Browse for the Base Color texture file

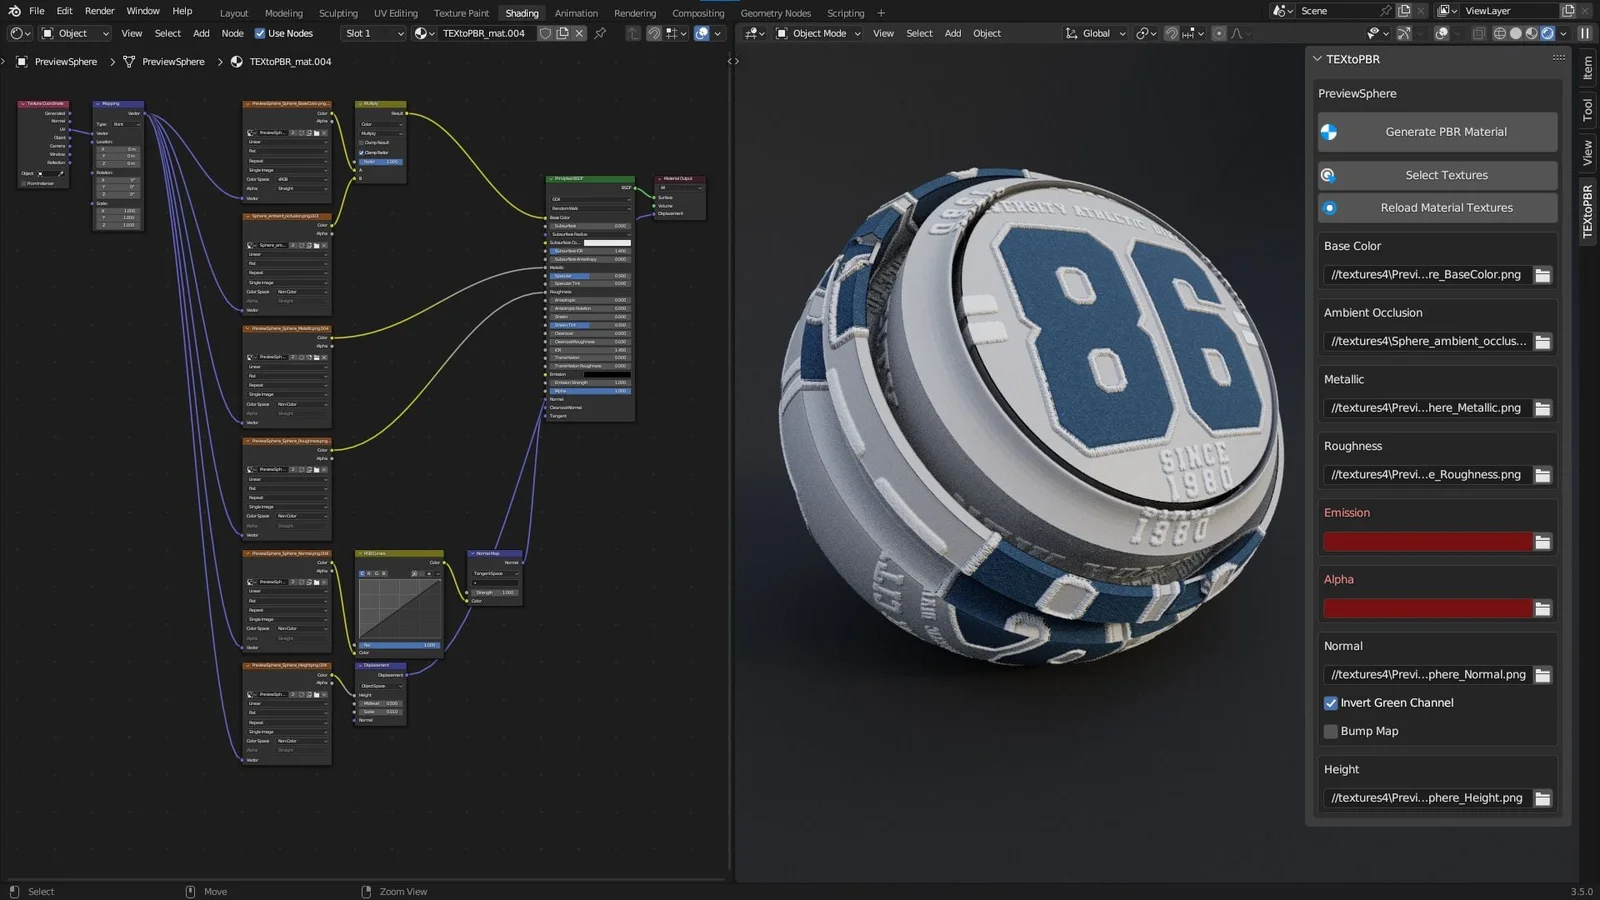click(x=1542, y=275)
